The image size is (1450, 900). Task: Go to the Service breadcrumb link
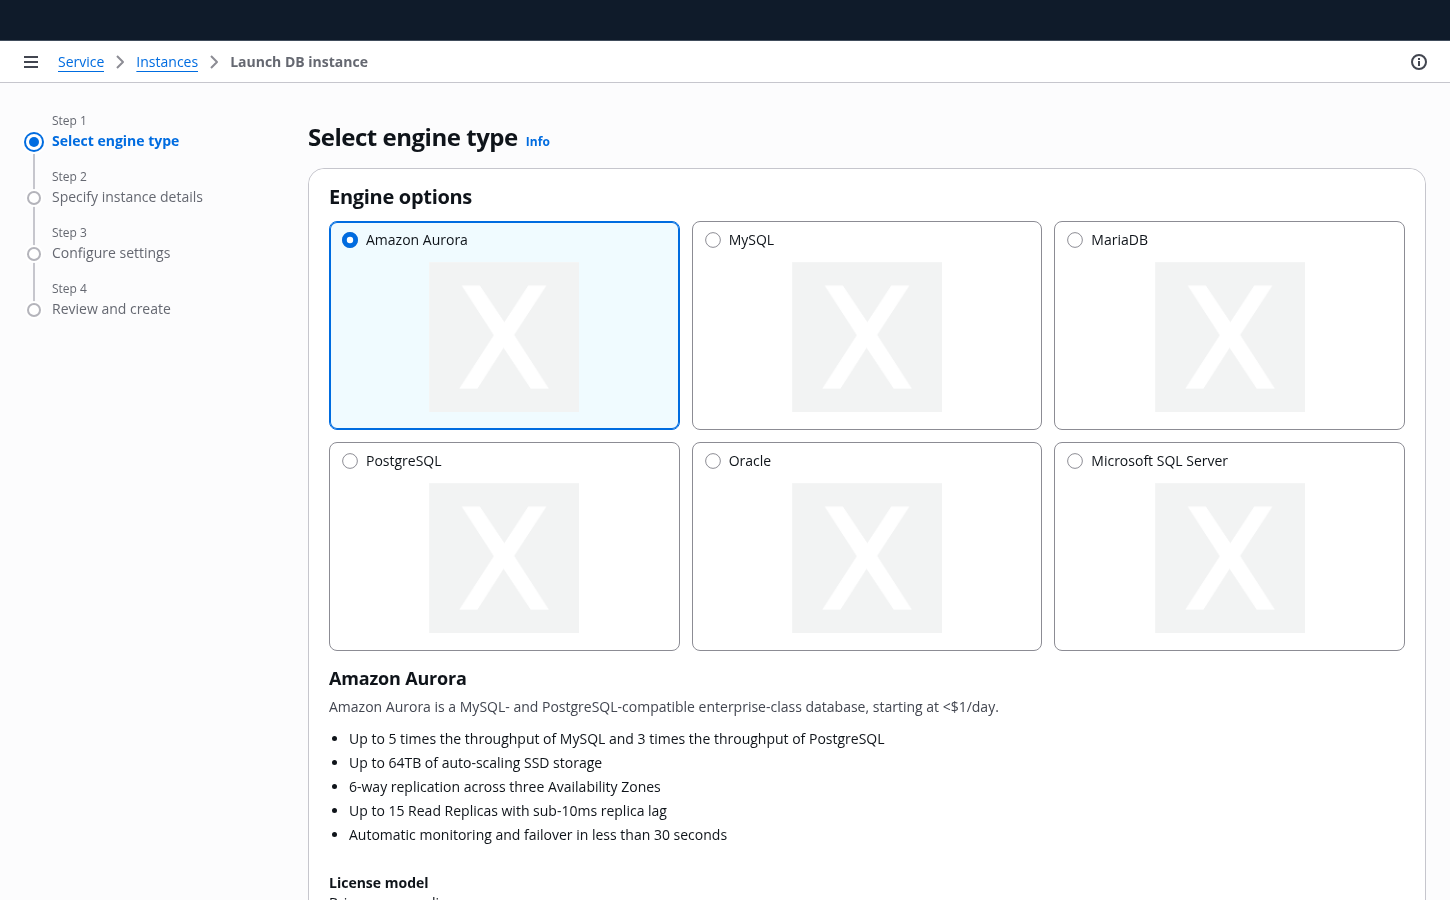tap(81, 62)
